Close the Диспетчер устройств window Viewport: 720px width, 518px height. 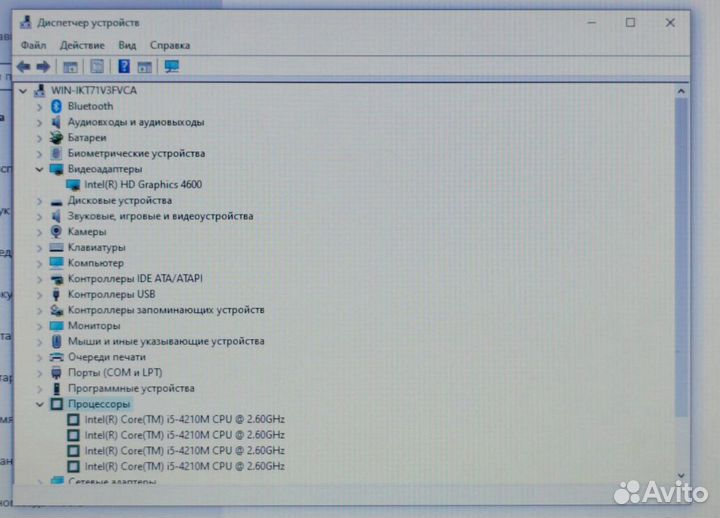670,23
